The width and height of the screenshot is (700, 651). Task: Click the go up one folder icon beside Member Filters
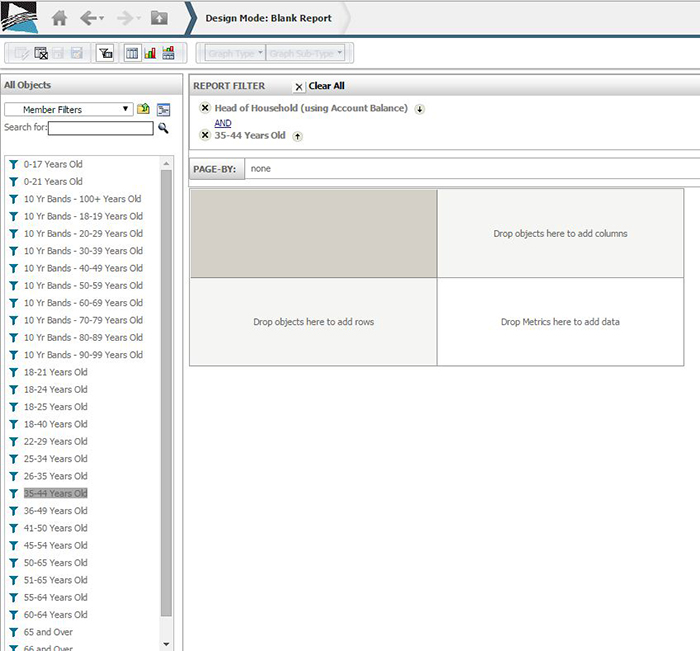click(144, 109)
